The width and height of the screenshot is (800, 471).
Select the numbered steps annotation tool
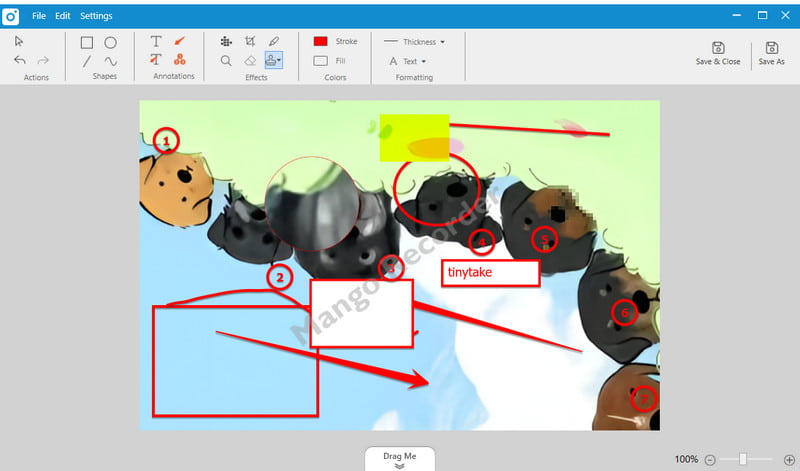(x=180, y=60)
